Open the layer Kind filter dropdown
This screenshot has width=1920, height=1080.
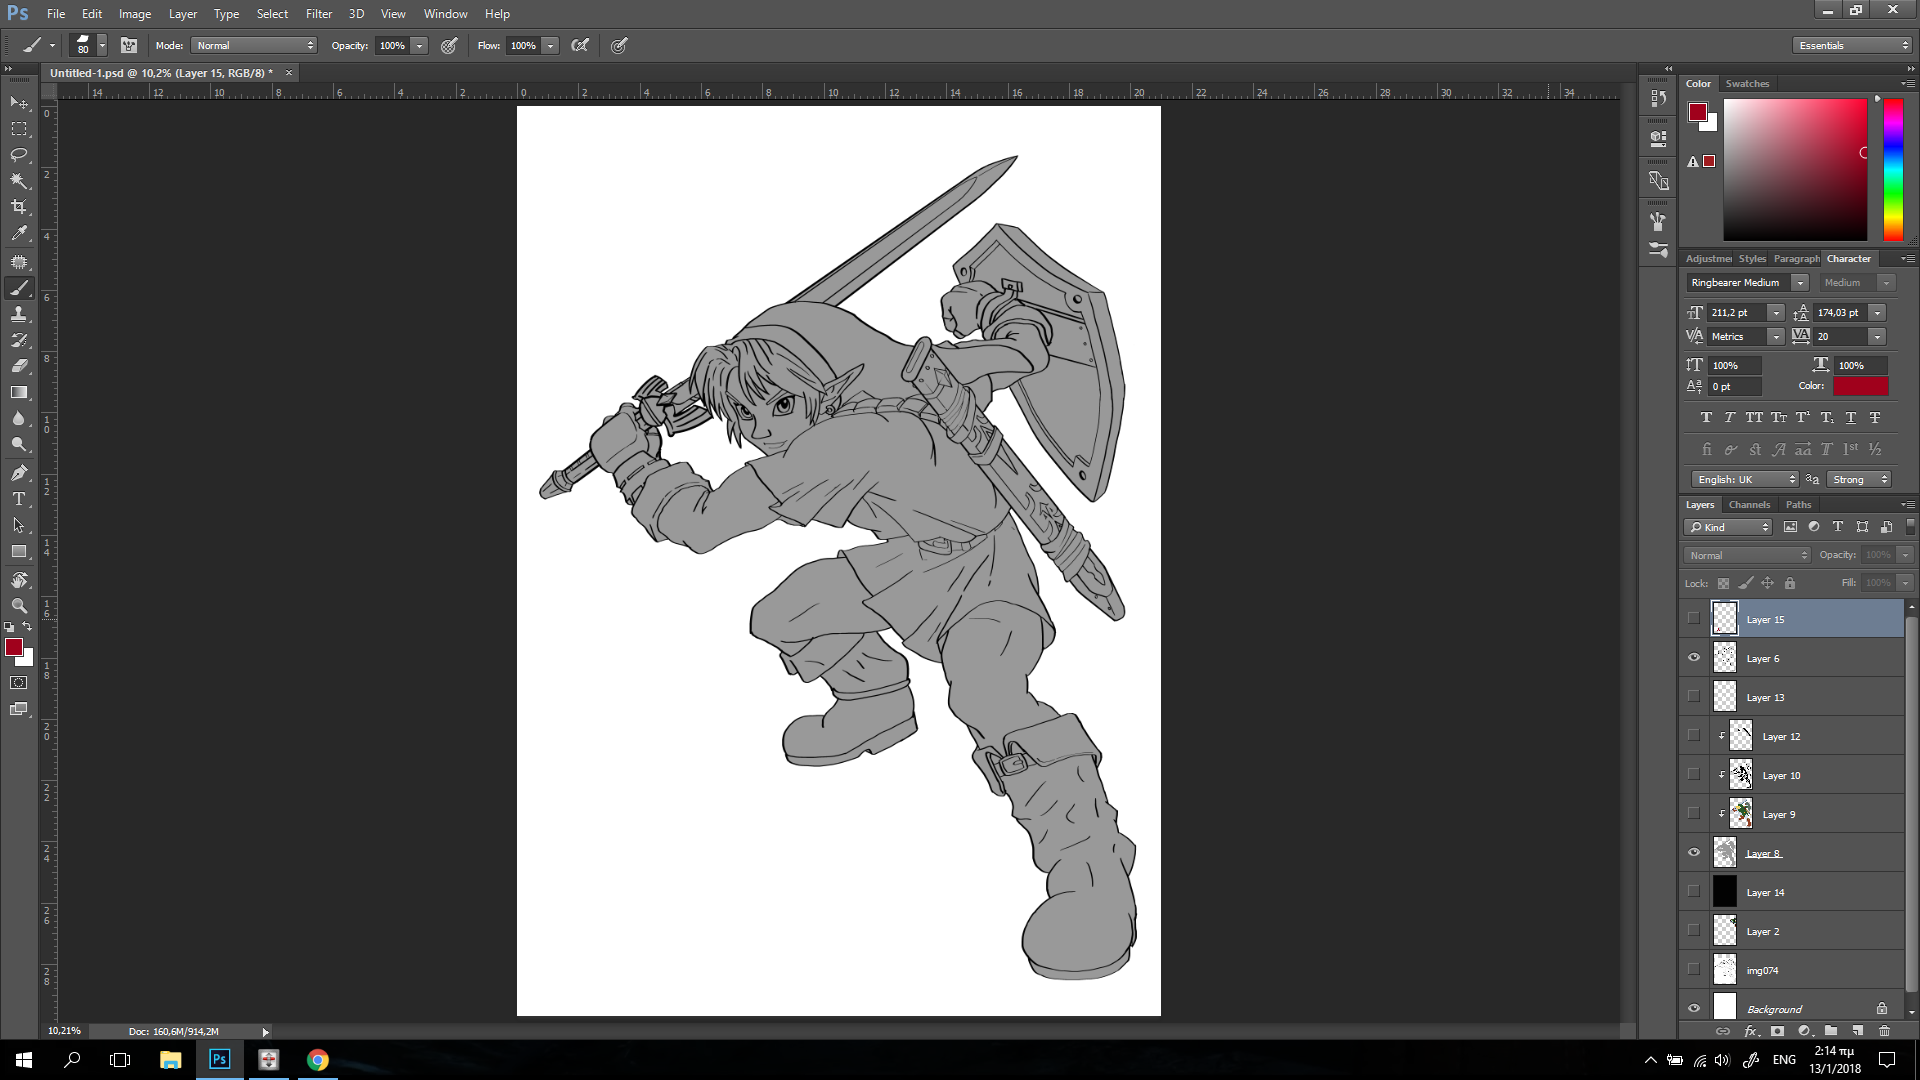point(1729,527)
